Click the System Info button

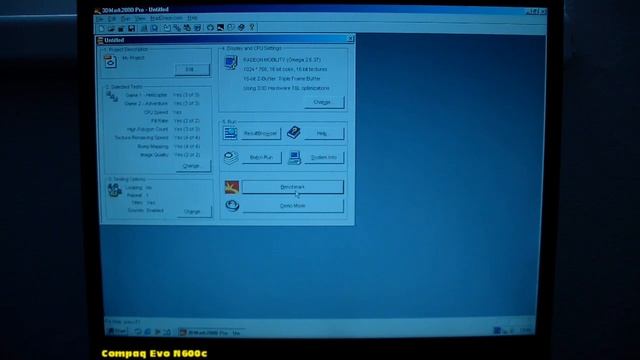point(324,158)
